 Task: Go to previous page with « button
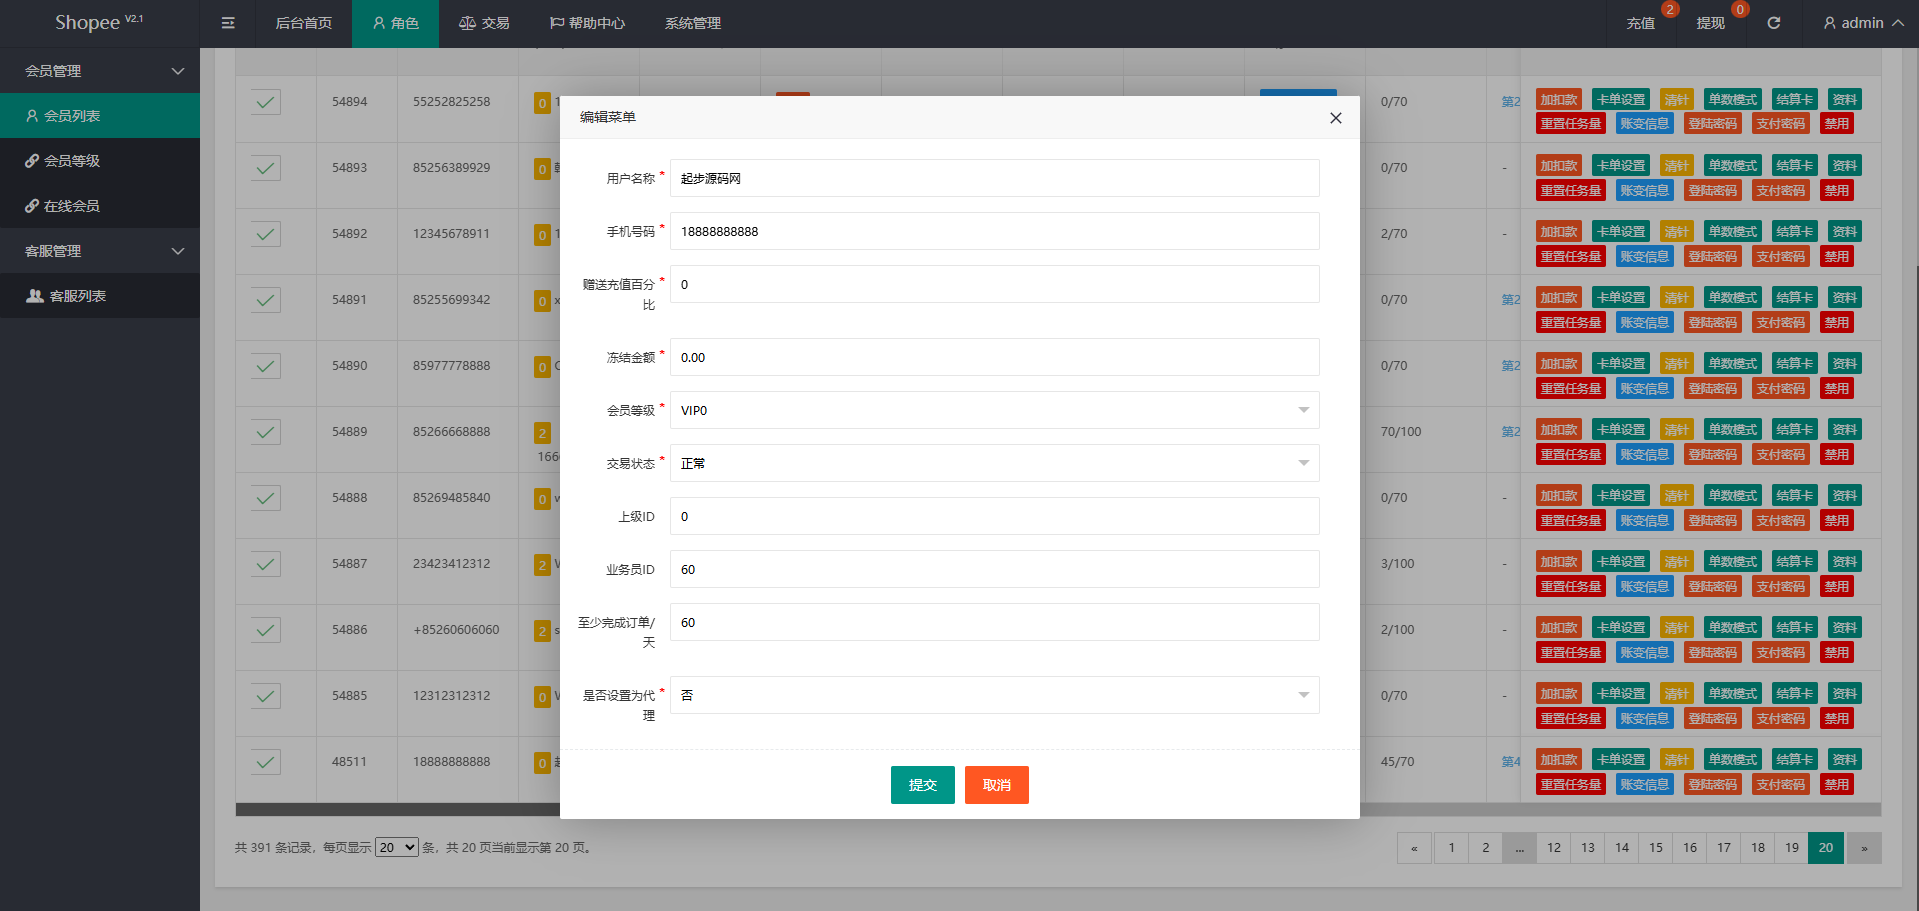(x=1414, y=848)
